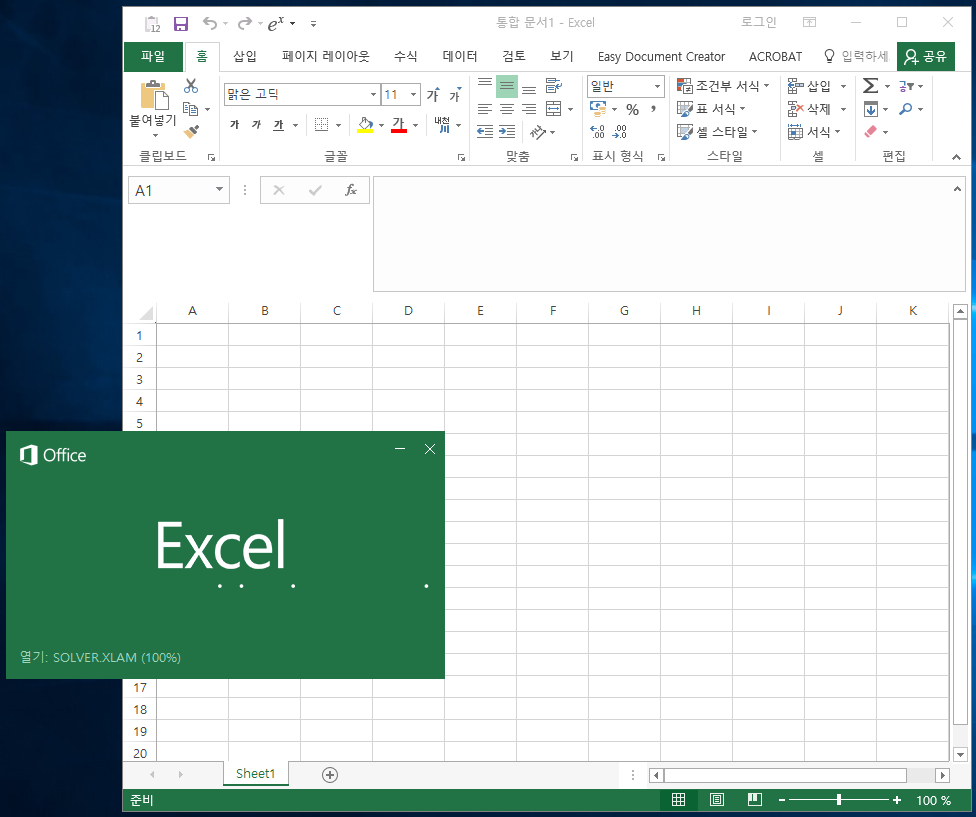Open Find and Select magnifier
This screenshot has height=817, width=976.
tap(906, 109)
